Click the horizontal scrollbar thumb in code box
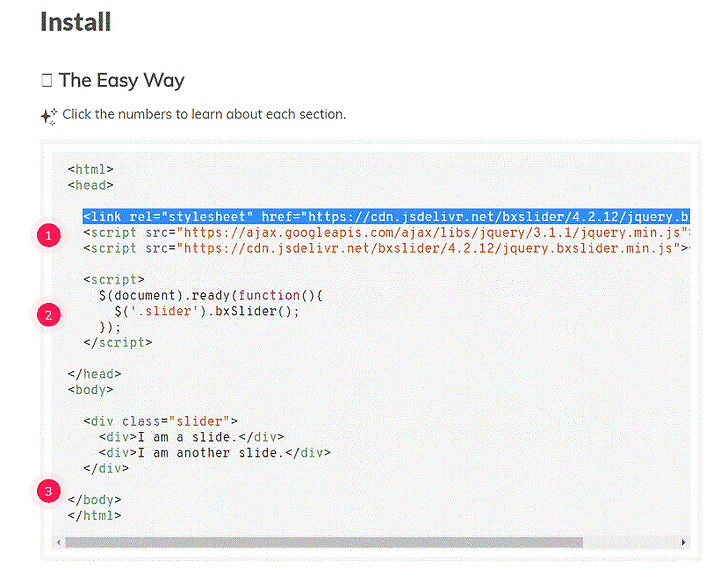This screenshot has height=568, width=720. point(324,542)
